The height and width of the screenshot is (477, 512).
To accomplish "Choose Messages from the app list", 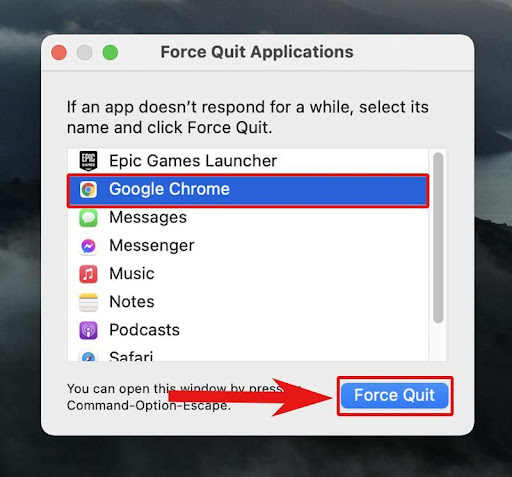I will 148,217.
